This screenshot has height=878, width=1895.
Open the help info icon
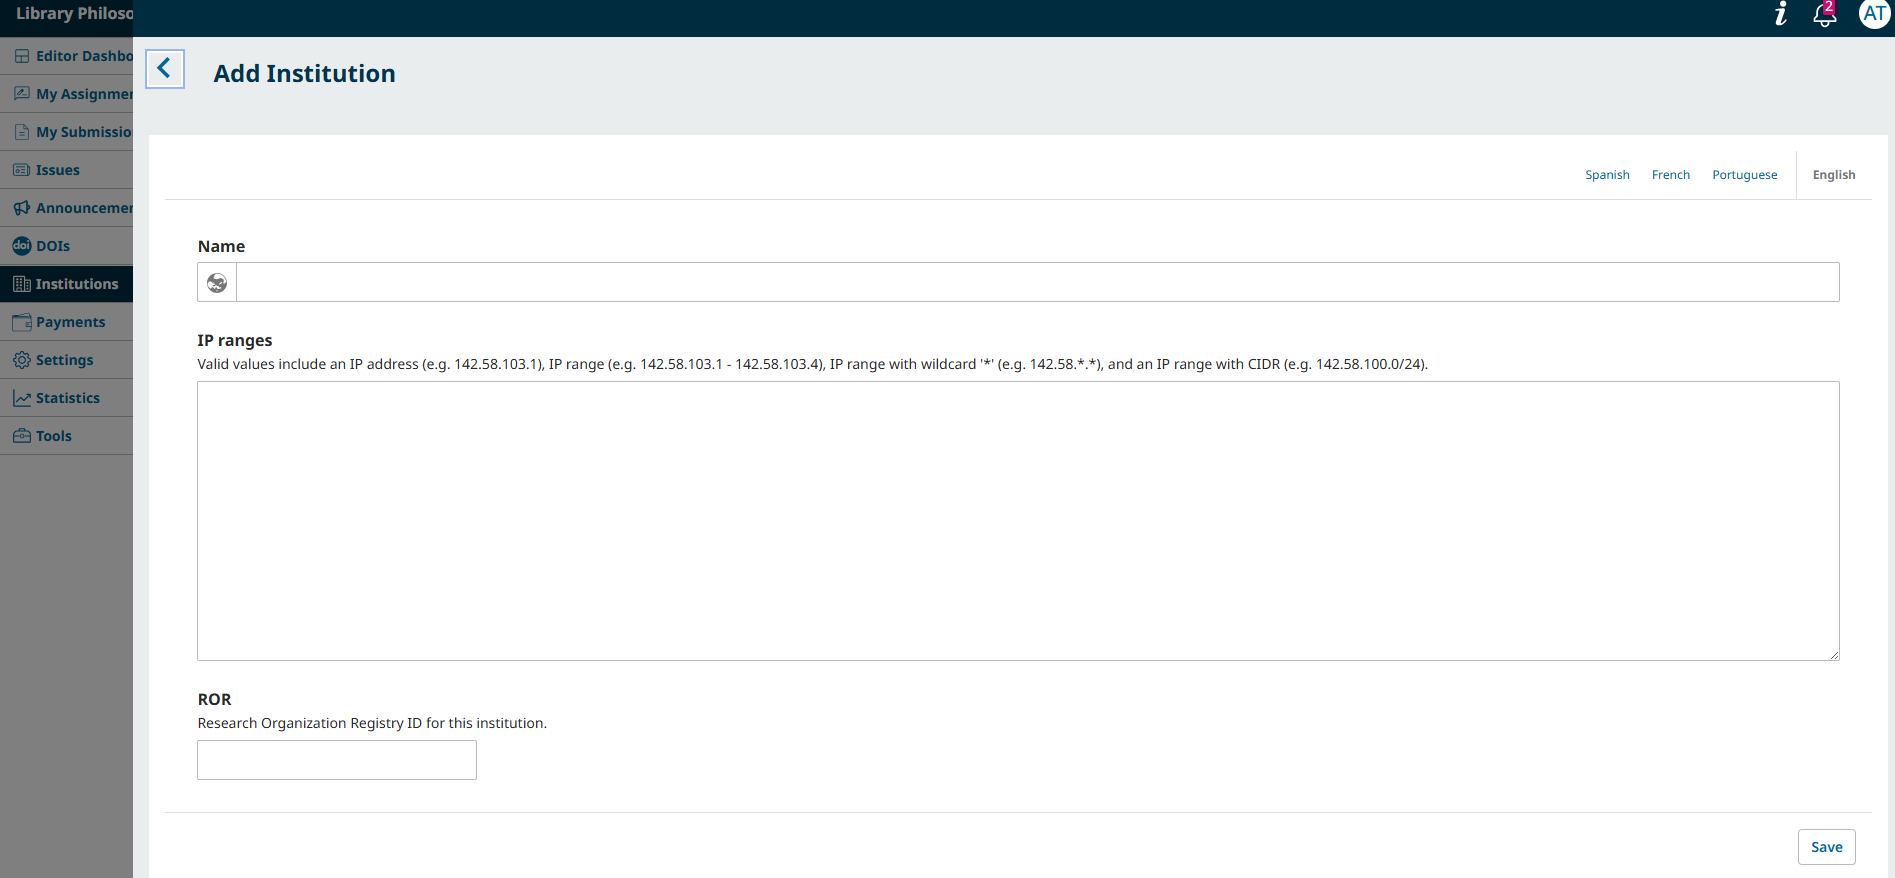point(1781,14)
